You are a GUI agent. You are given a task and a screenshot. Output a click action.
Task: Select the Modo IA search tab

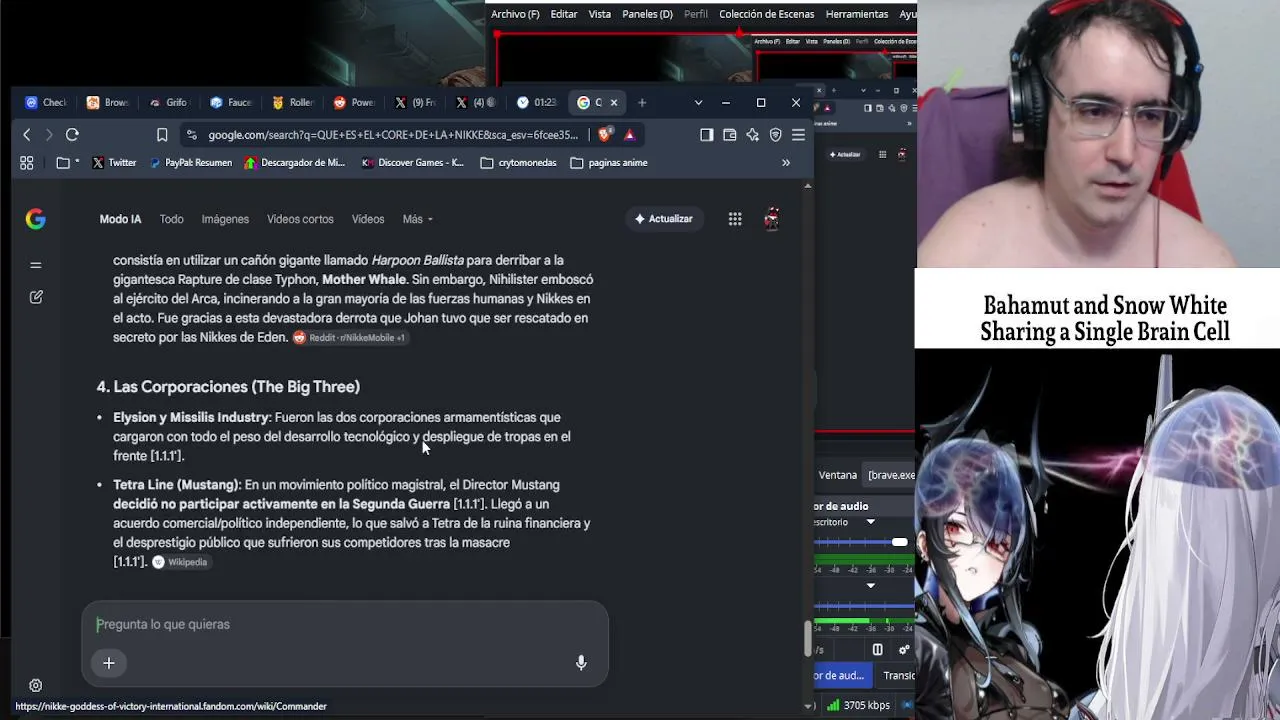coord(120,219)
